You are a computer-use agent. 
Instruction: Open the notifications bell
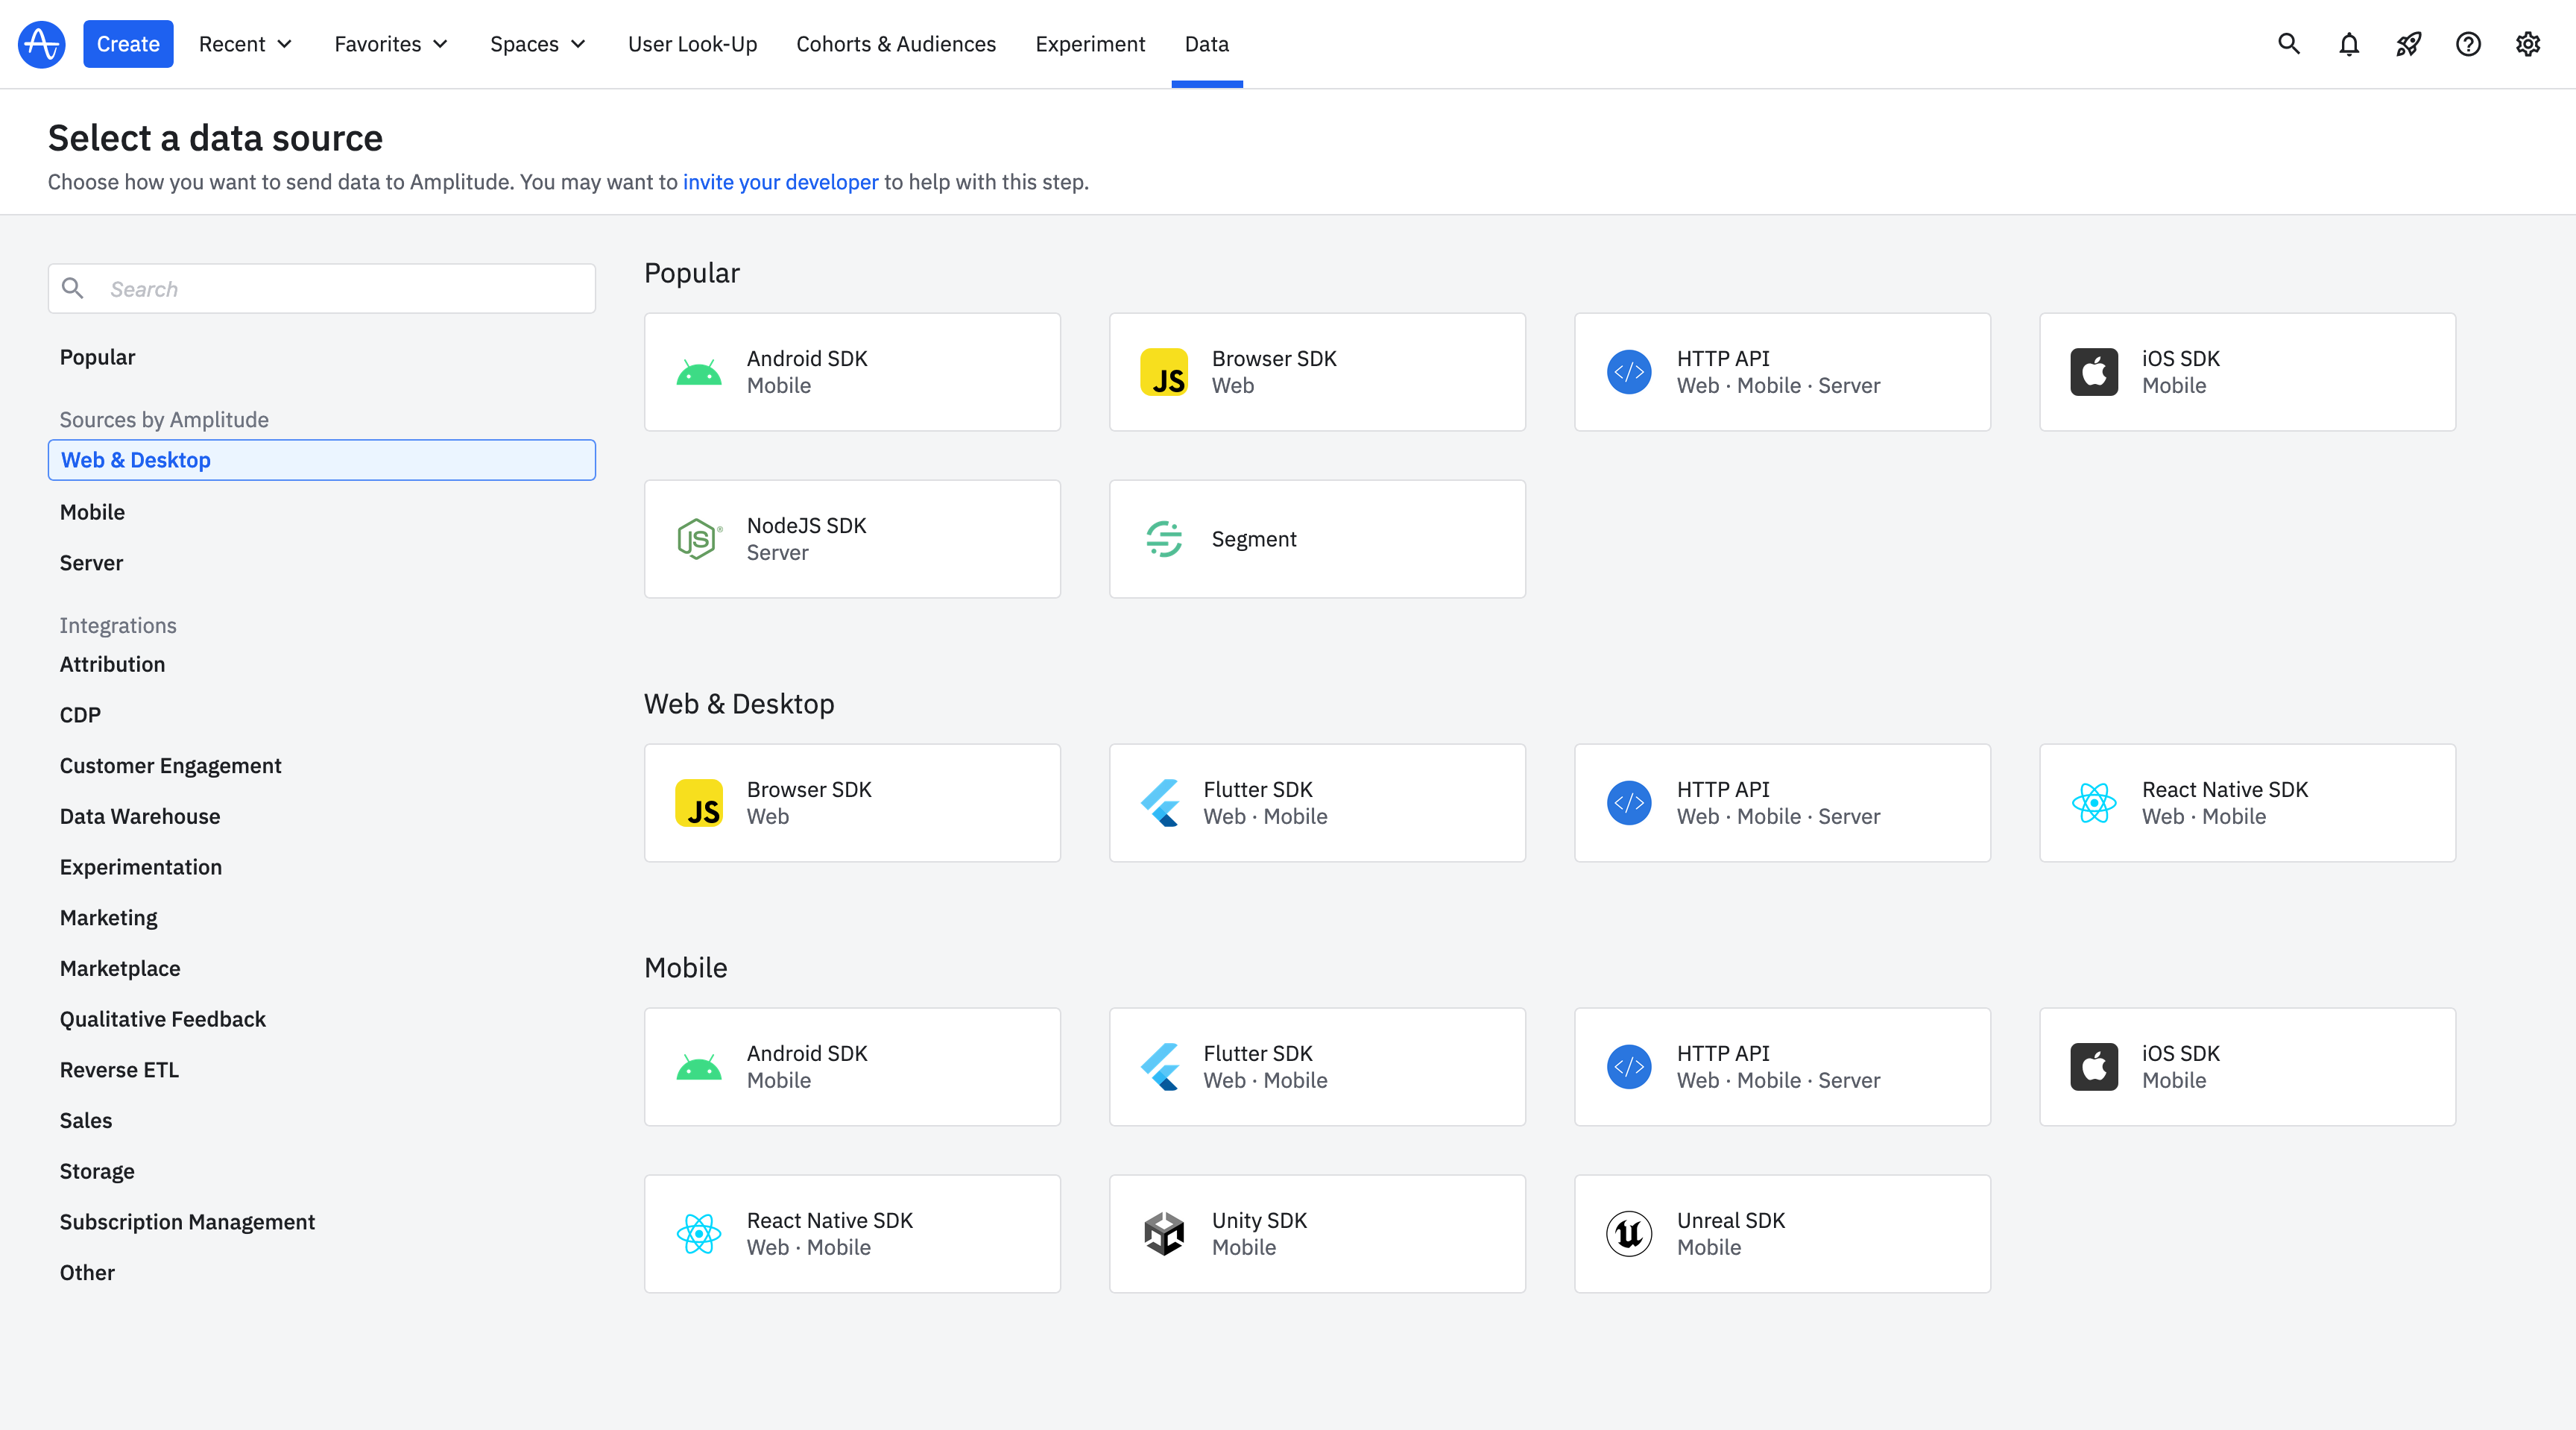(2349, 44)
